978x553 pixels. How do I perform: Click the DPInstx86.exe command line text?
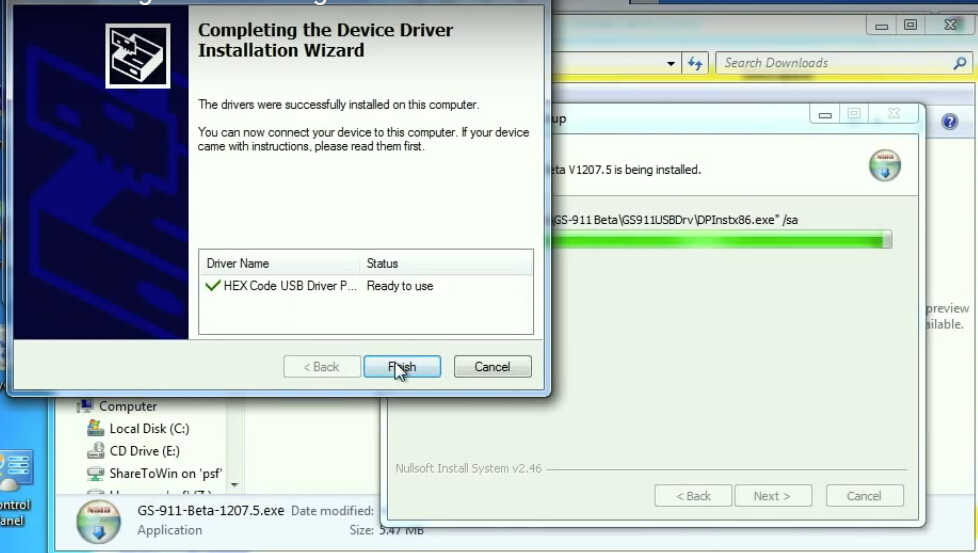(x=675, y=219)
